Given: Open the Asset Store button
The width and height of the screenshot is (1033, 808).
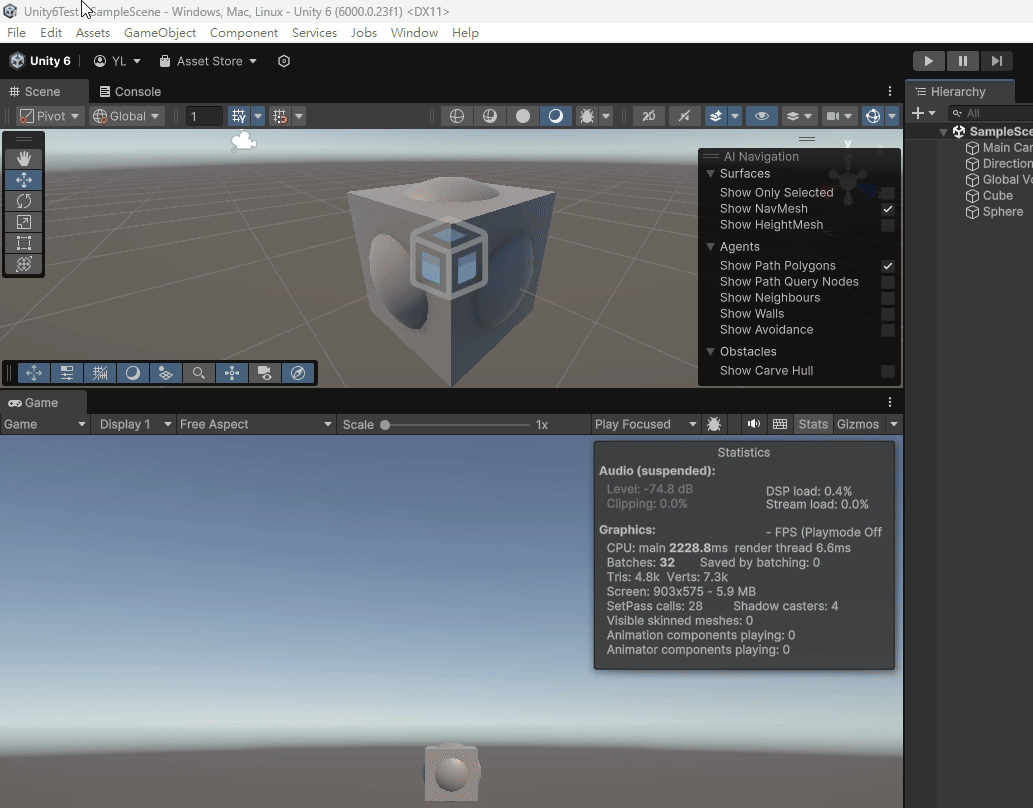Looking at the screenshot, I should point(208,61).
